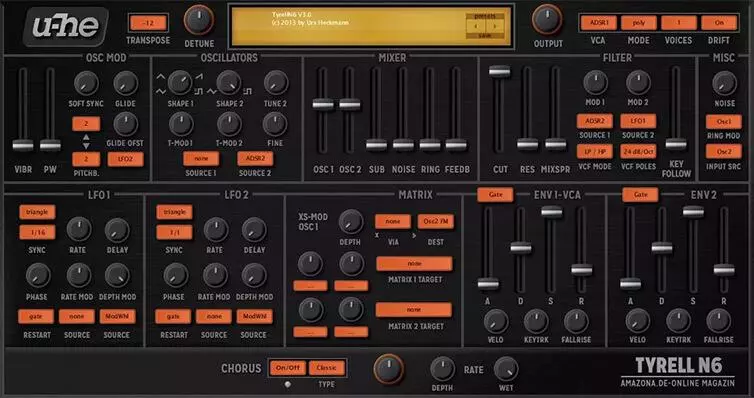Click the Detune knob
This screenshot has height=398, width=754.
pyautogui.click(x=199, y=19)
